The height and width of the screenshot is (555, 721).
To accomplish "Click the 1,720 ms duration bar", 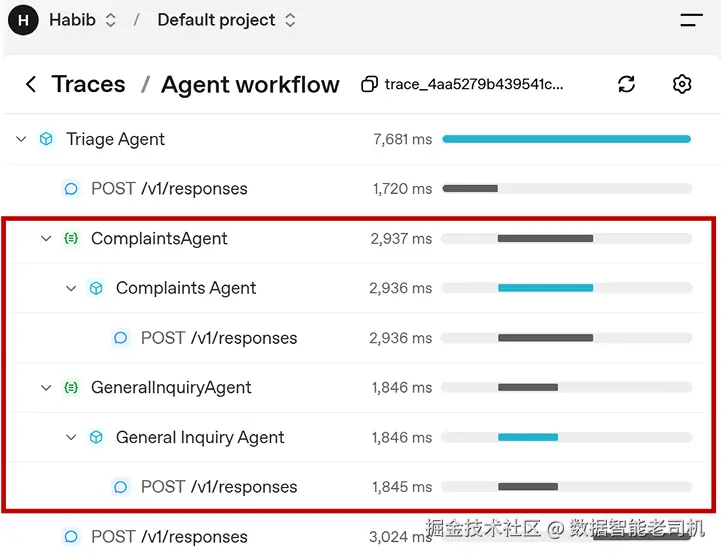I will [x=470, y=189].
